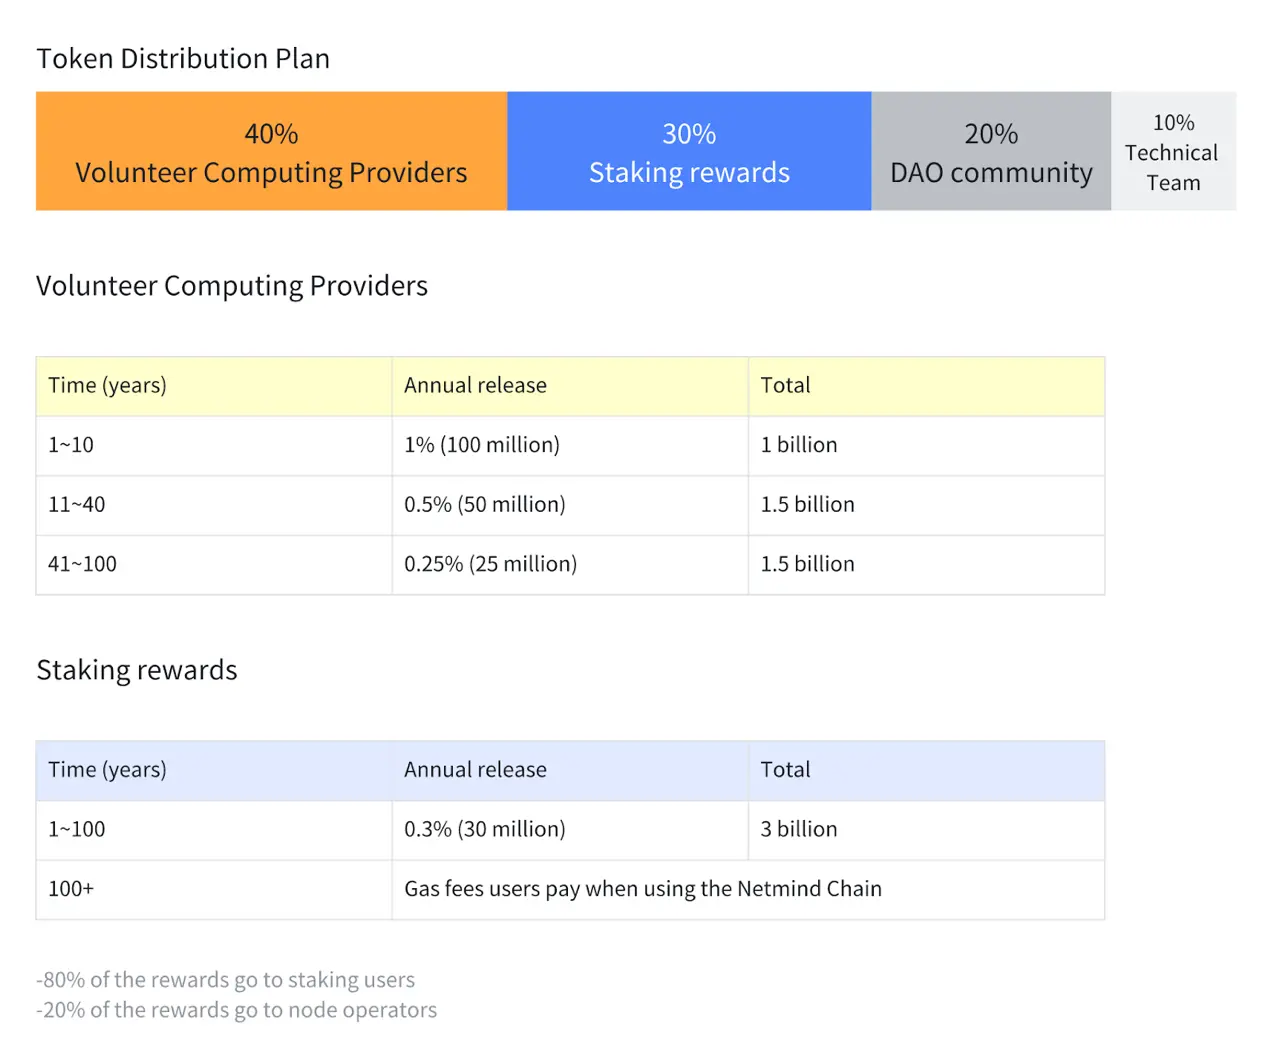This screenshot has width=1271, height=1059.
Task: Select the 10% Technical Team segment
Action: pyautogui.click(x=1174, y=151)
